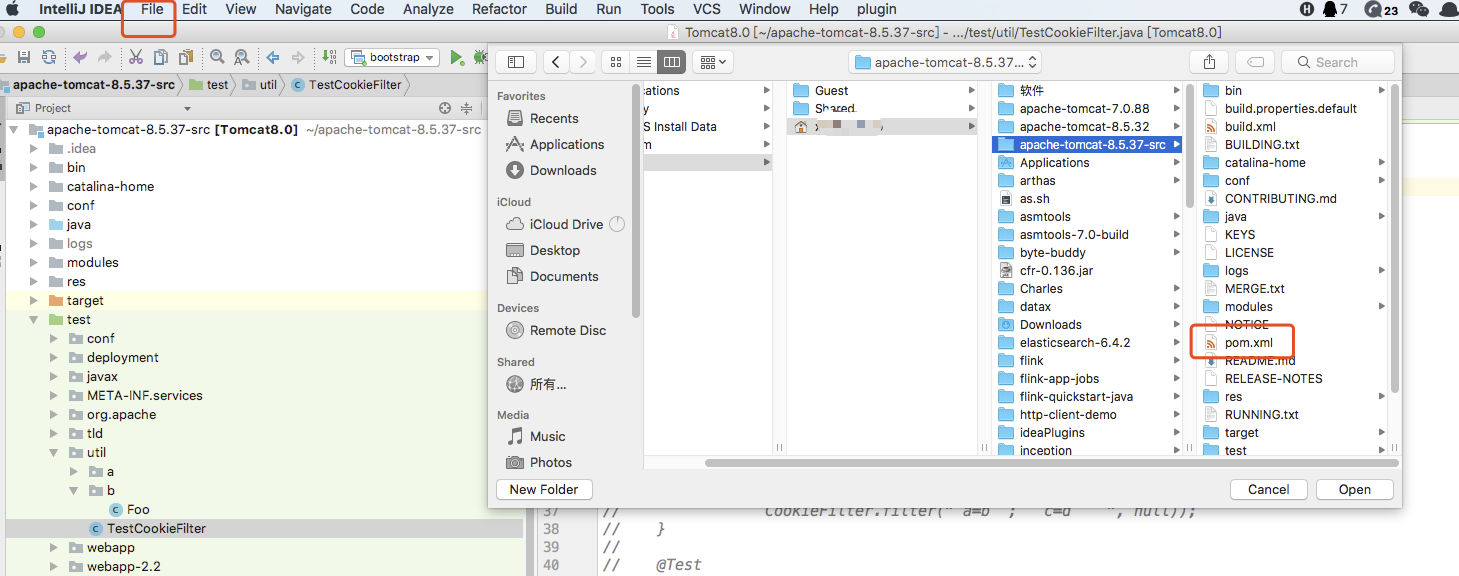
Task: Click the Replace icon in the toolbar
Action: (x=242, y=58)
